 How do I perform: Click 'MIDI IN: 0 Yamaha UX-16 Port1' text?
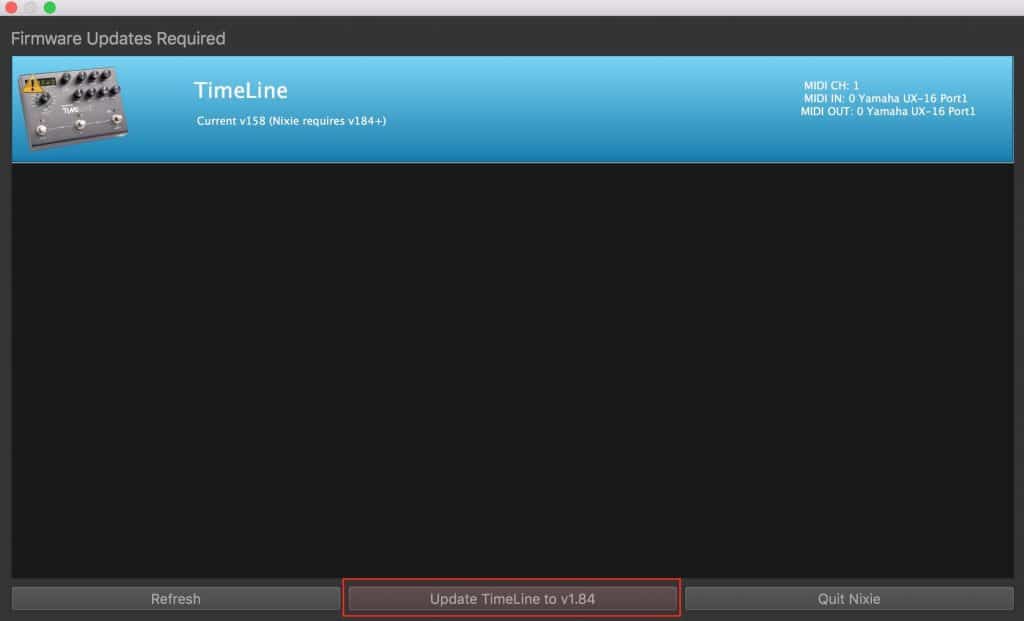(x=885, y=98)
